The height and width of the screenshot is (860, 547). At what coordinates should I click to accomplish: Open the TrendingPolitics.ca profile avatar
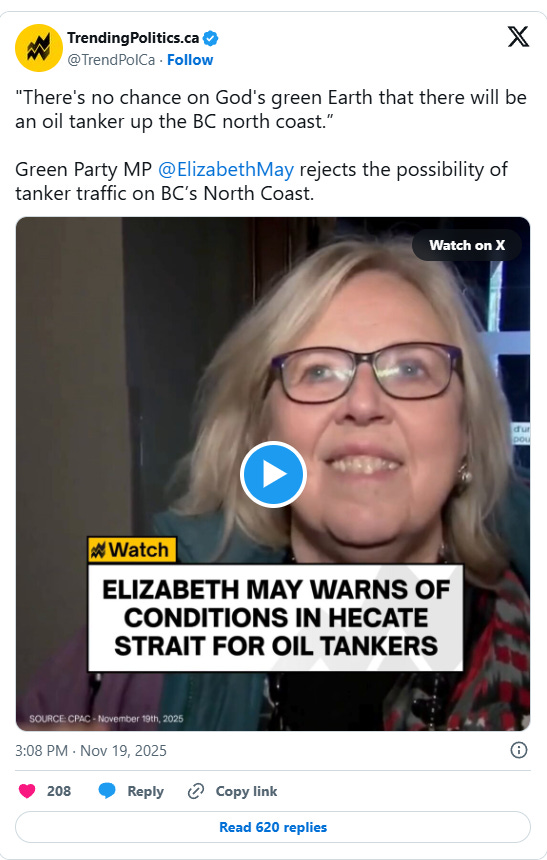(38, 48)
